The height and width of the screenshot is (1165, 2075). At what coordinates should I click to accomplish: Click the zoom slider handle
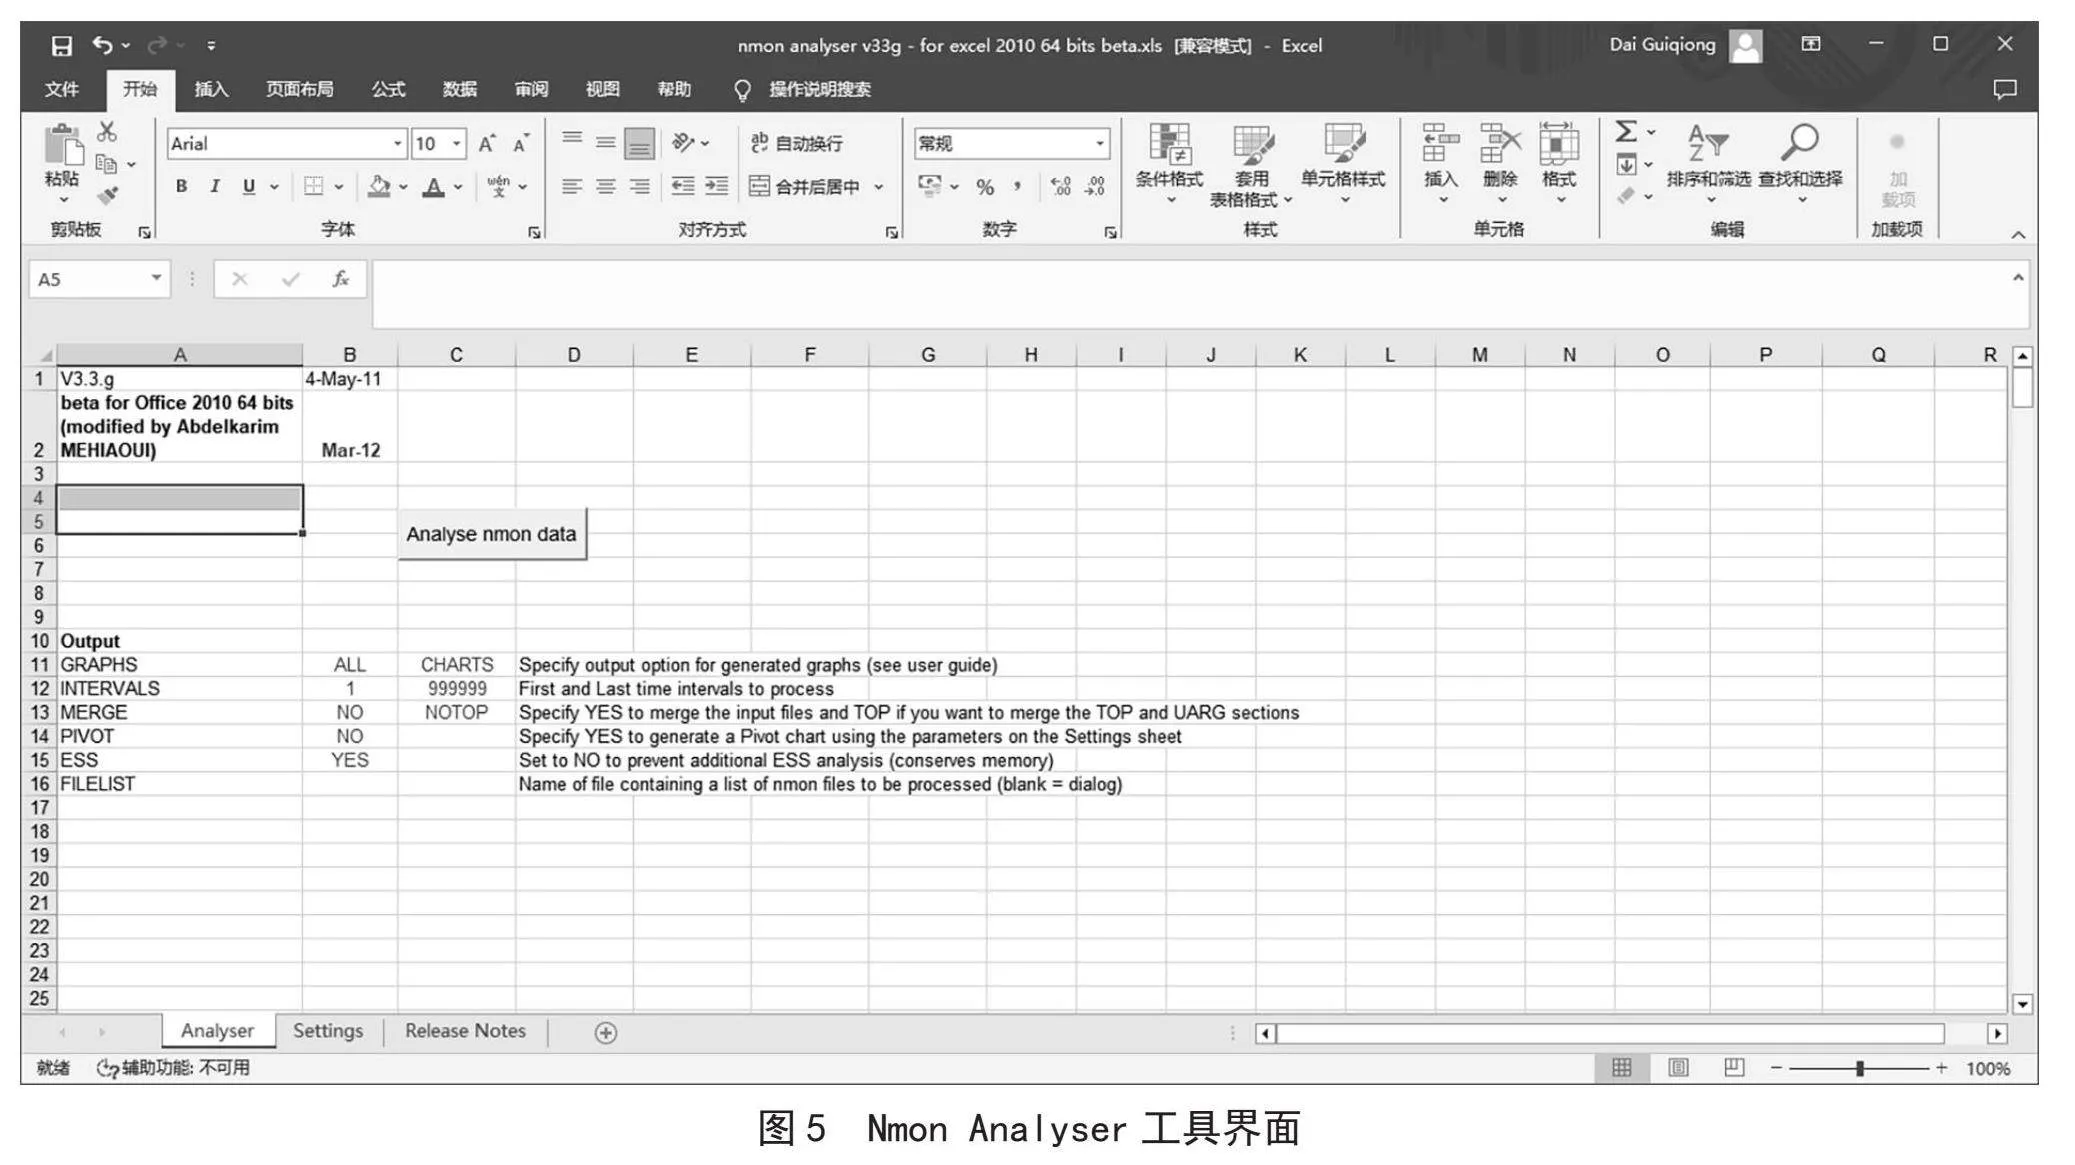tap(1859, 1068)
